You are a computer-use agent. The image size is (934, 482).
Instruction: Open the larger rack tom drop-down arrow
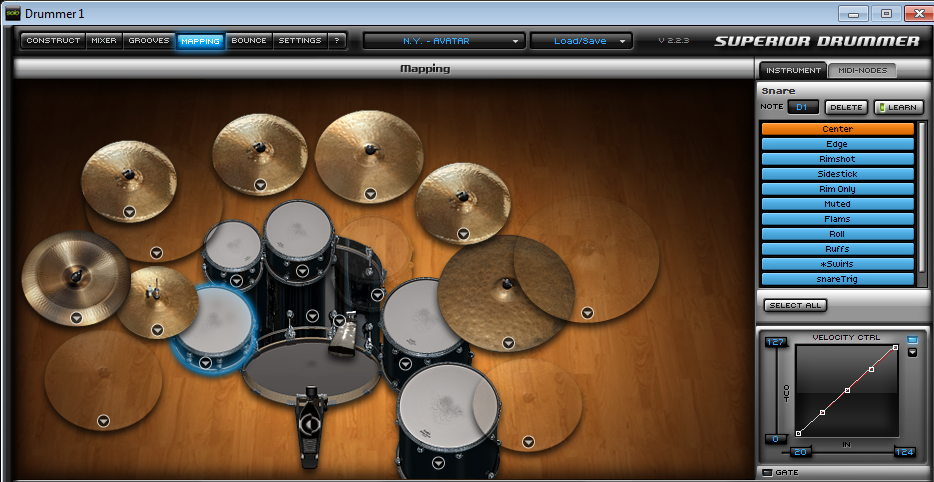click(303, 272)
